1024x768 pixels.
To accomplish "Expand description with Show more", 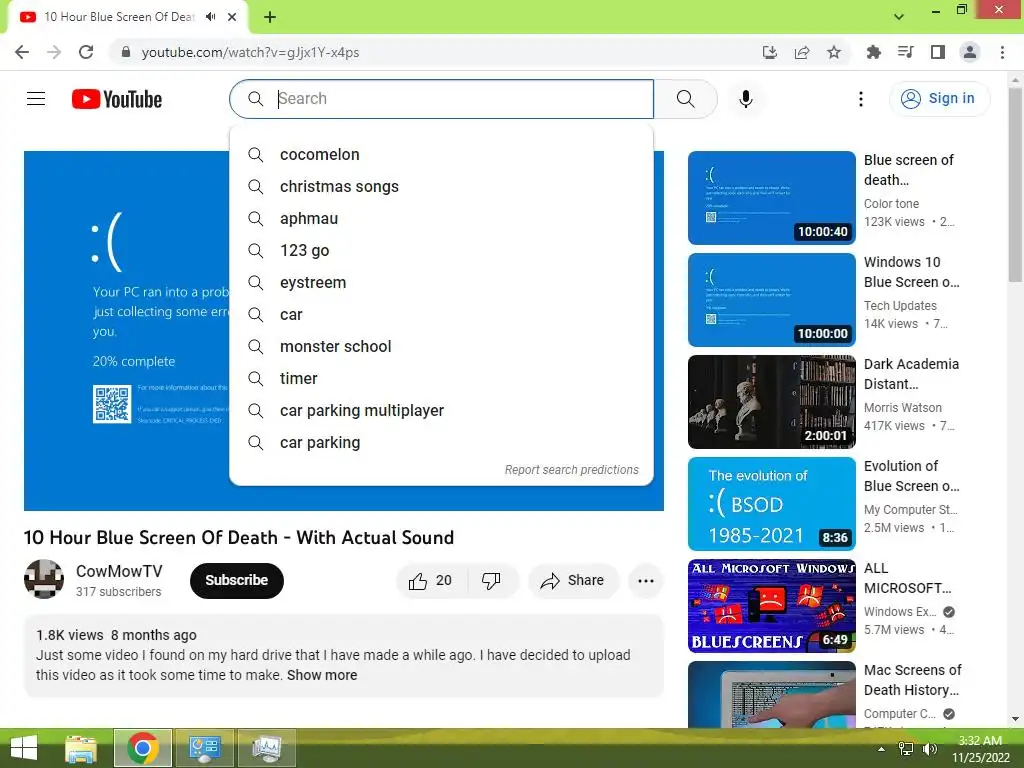I will point(322,675).
